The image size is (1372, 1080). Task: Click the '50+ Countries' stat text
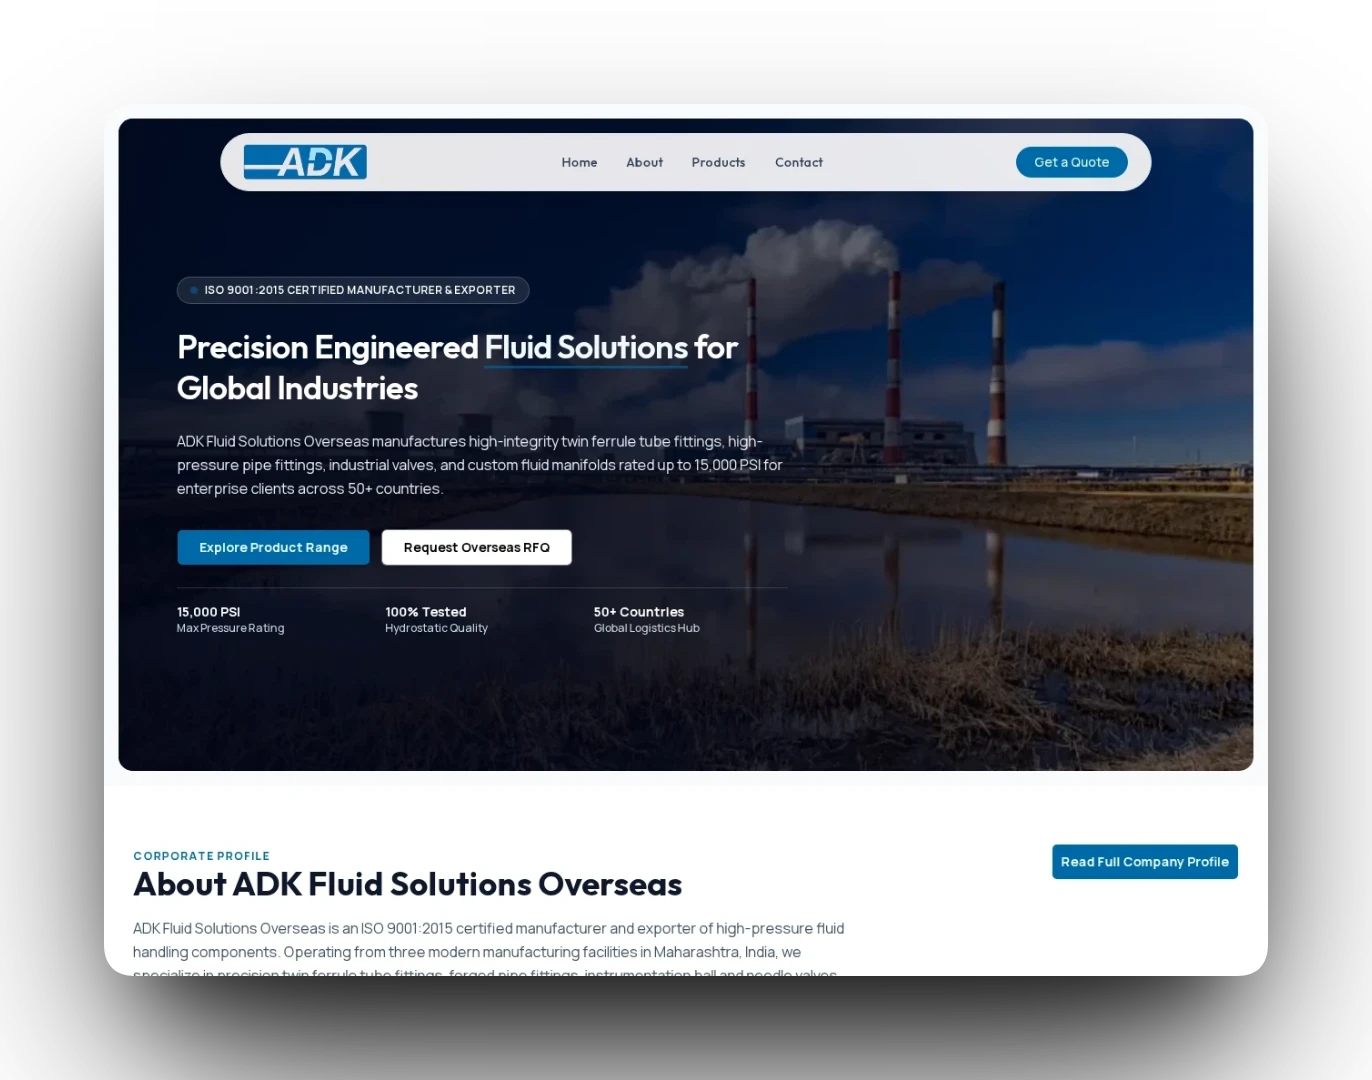click(638, 612)
